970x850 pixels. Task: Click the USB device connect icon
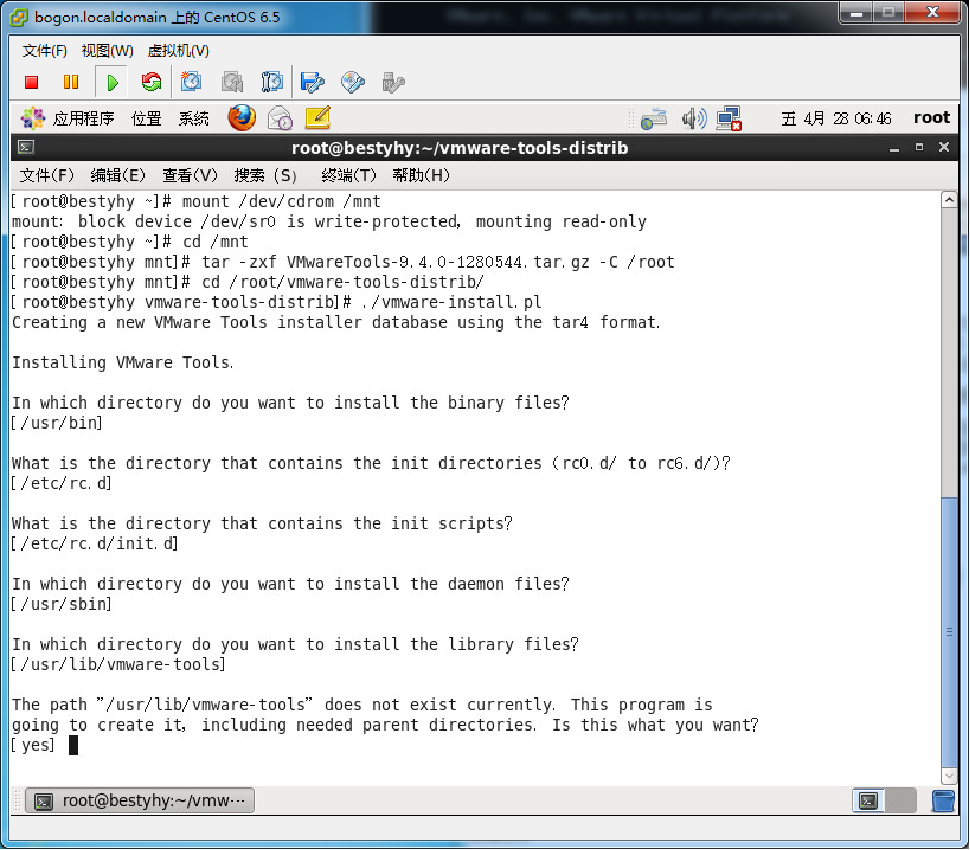(x=393, y=82)
